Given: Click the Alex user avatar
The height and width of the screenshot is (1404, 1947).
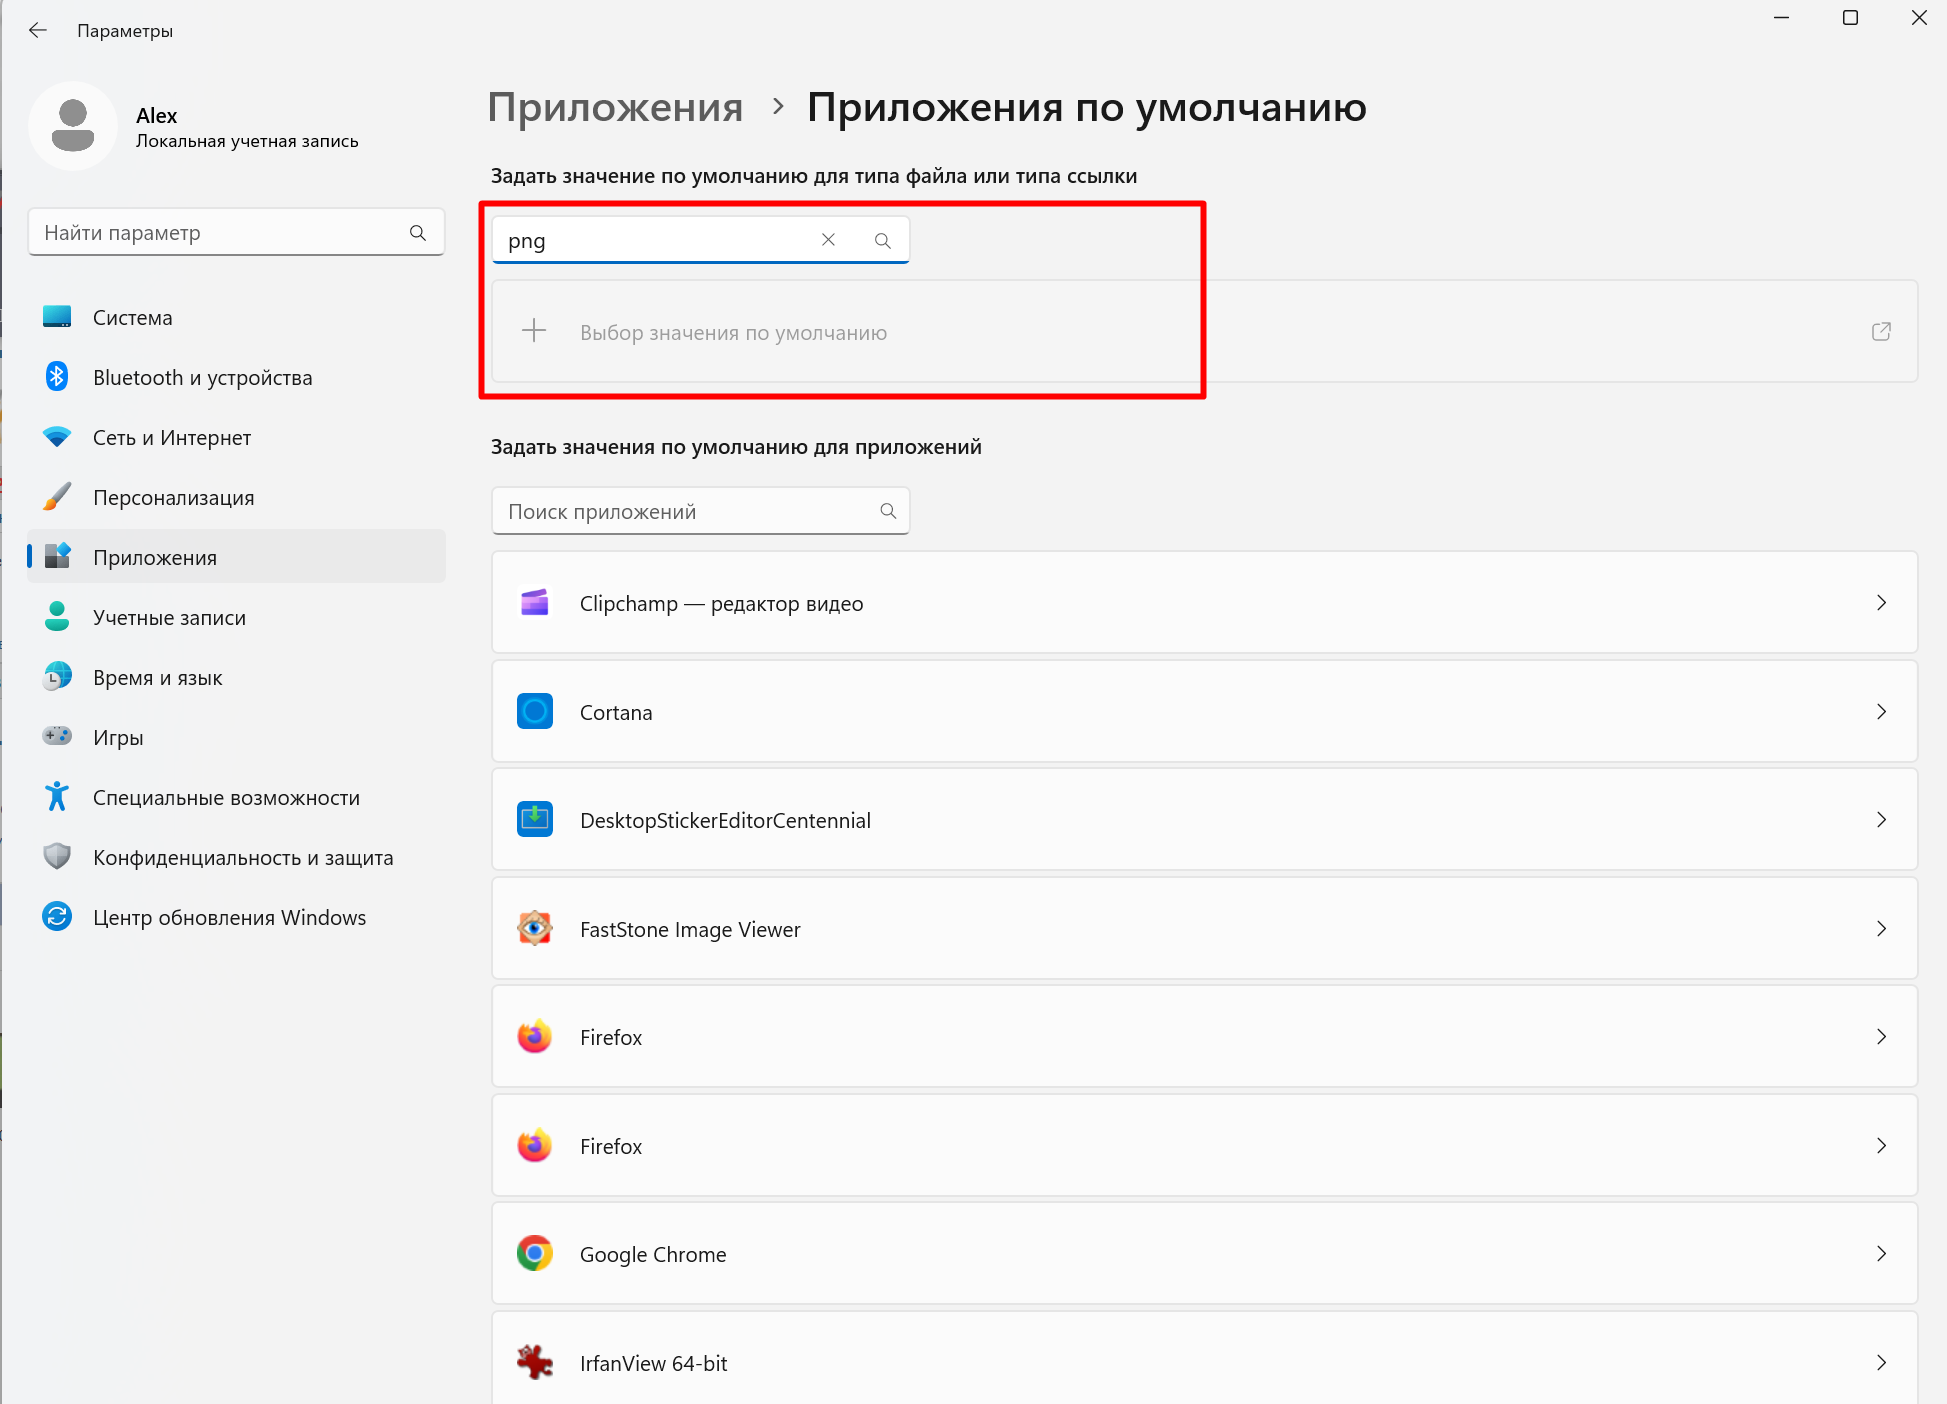Looking at the screenshot, I should point(73,126).
